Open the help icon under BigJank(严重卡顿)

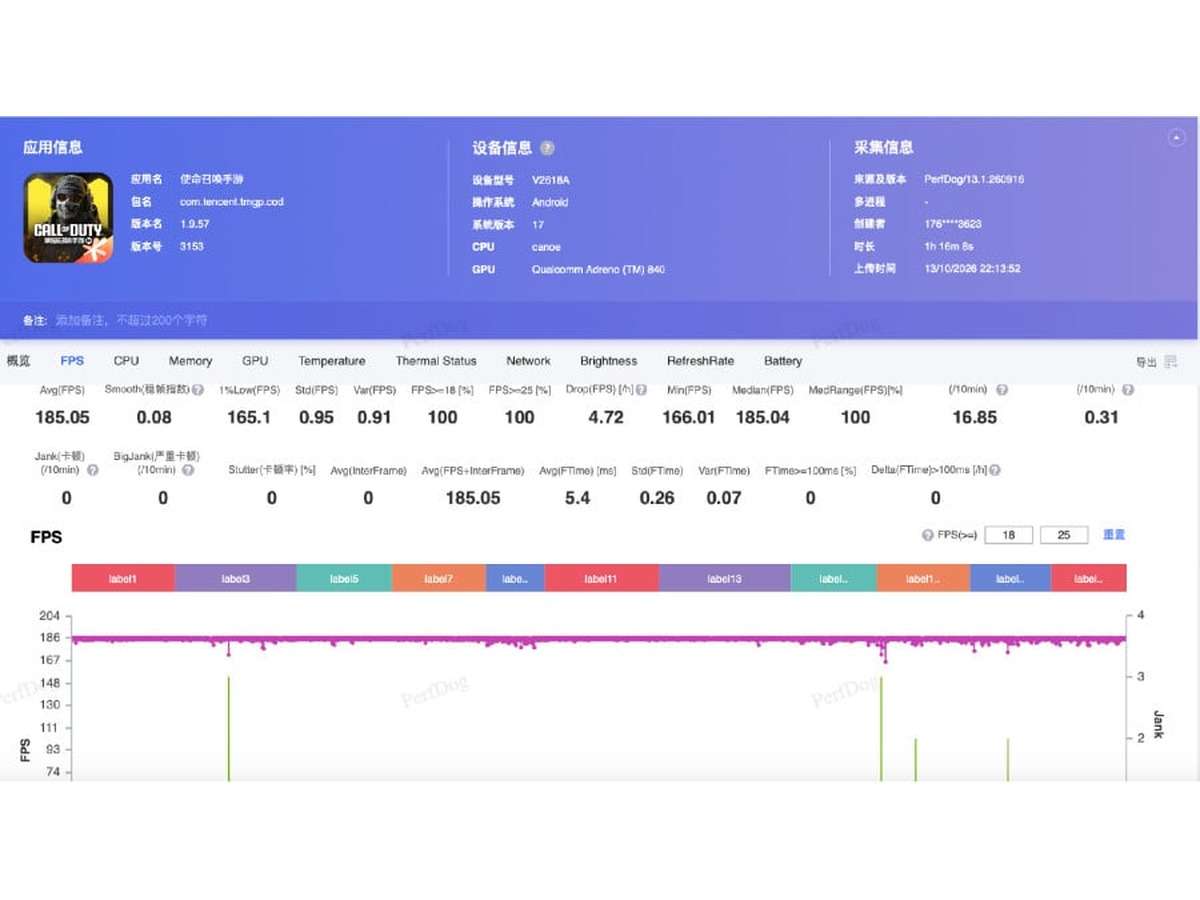[187, 470]
